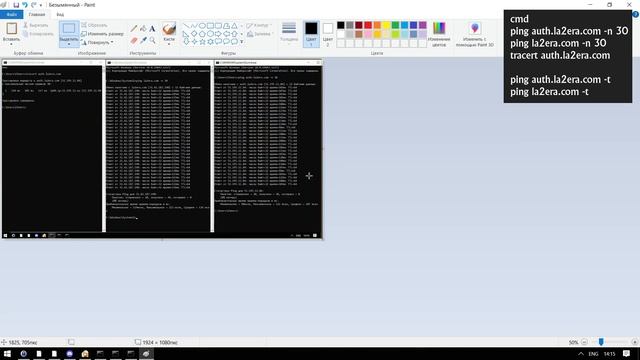The height and width of the screenshot is (360, 640).
Task: Expand the shapes gallery more arrow
Action: point(242,42)
